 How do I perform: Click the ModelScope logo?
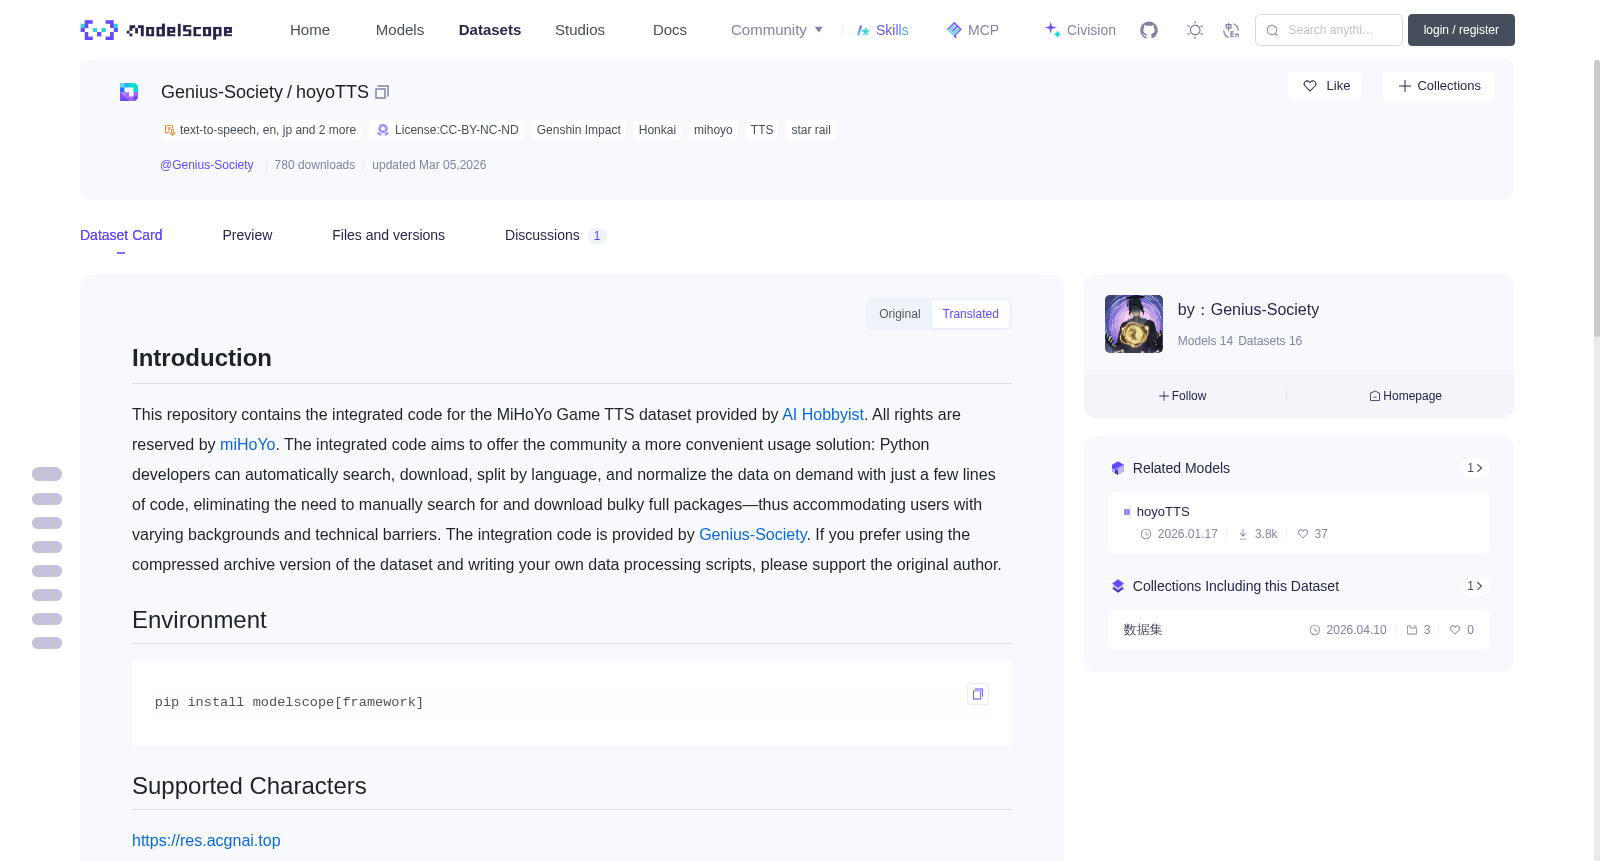(156, 30)
